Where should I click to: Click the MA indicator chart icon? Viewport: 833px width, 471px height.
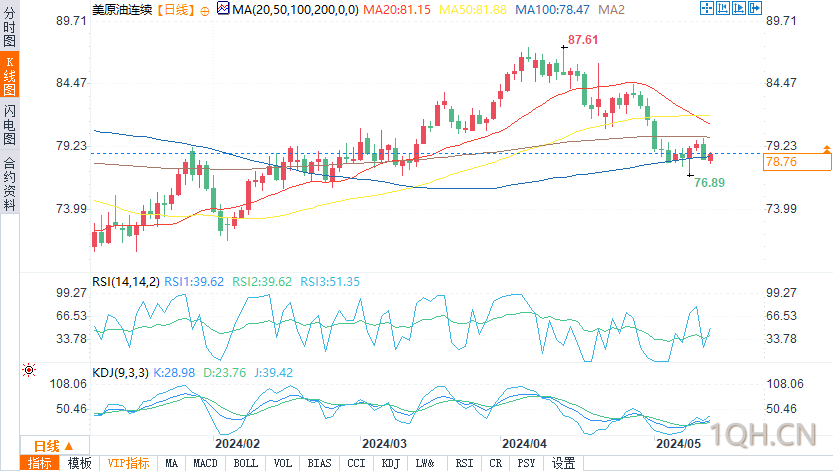(x=224, y=8)
